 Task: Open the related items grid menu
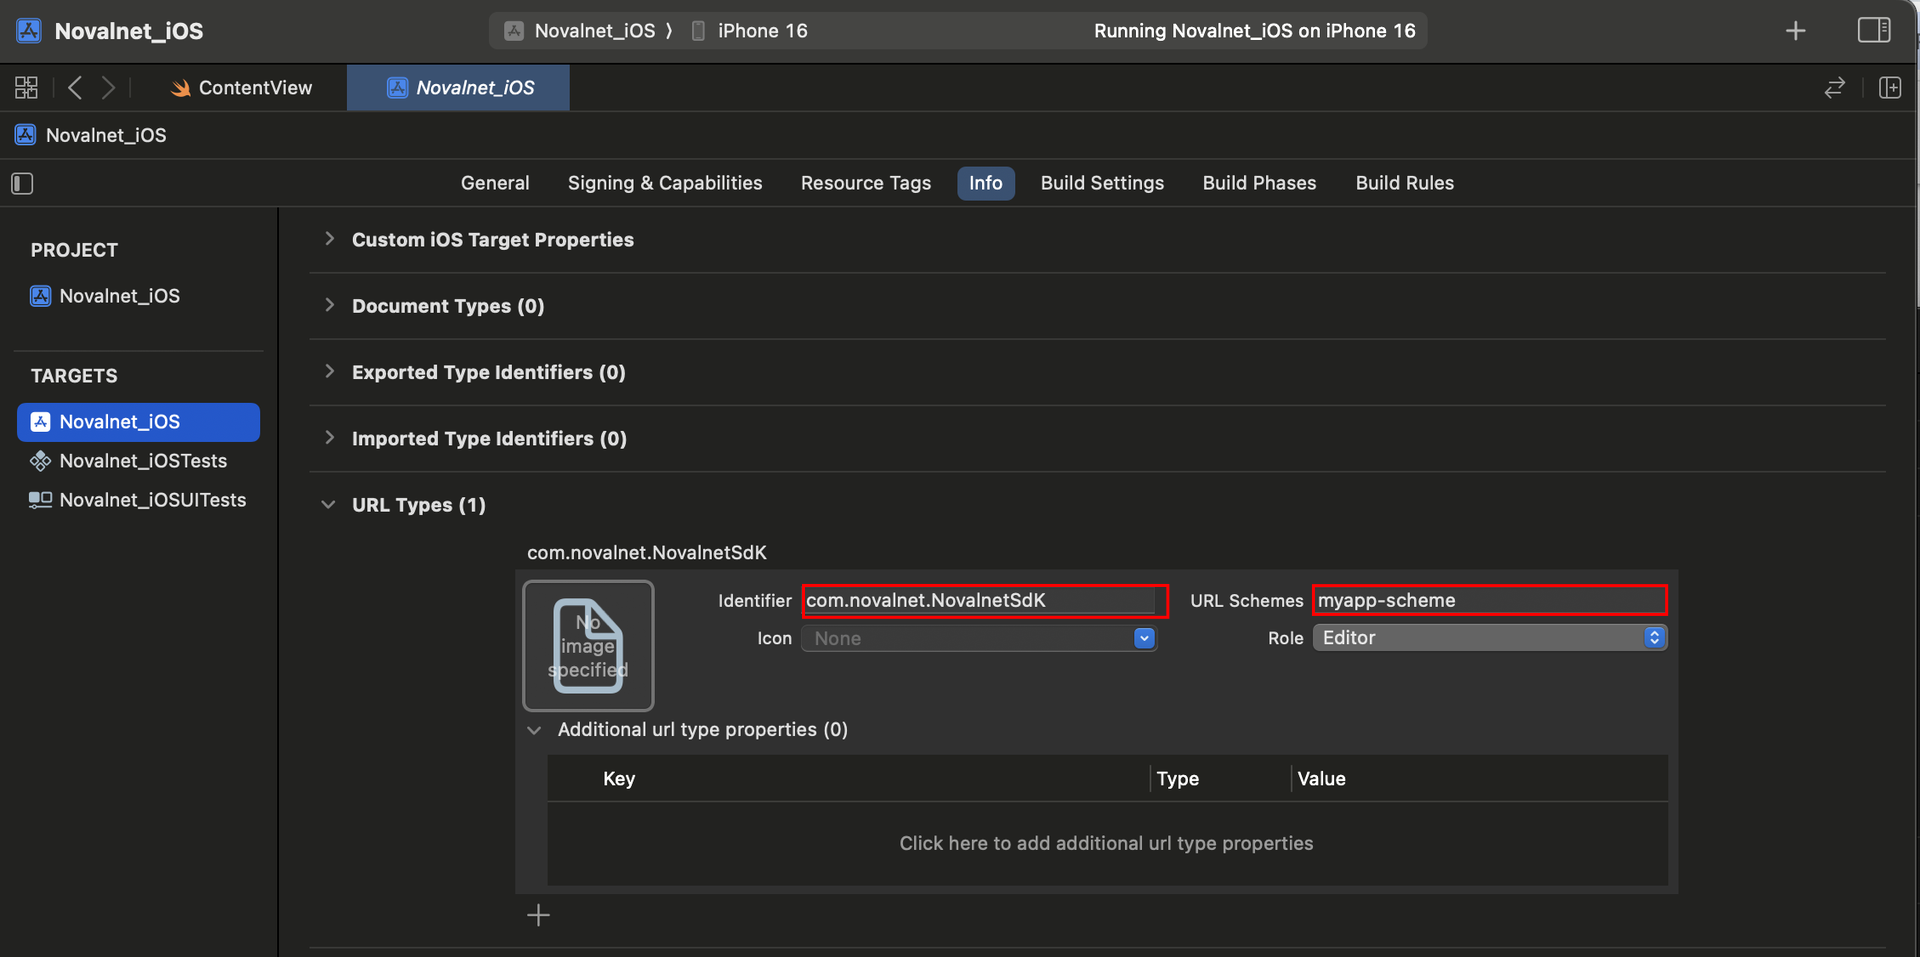26,88
